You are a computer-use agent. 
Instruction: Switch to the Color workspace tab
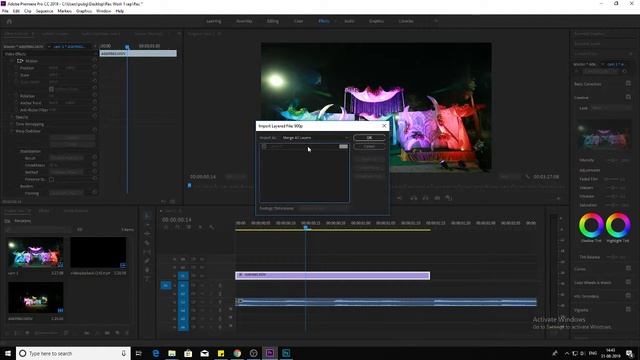pos(299,21)
